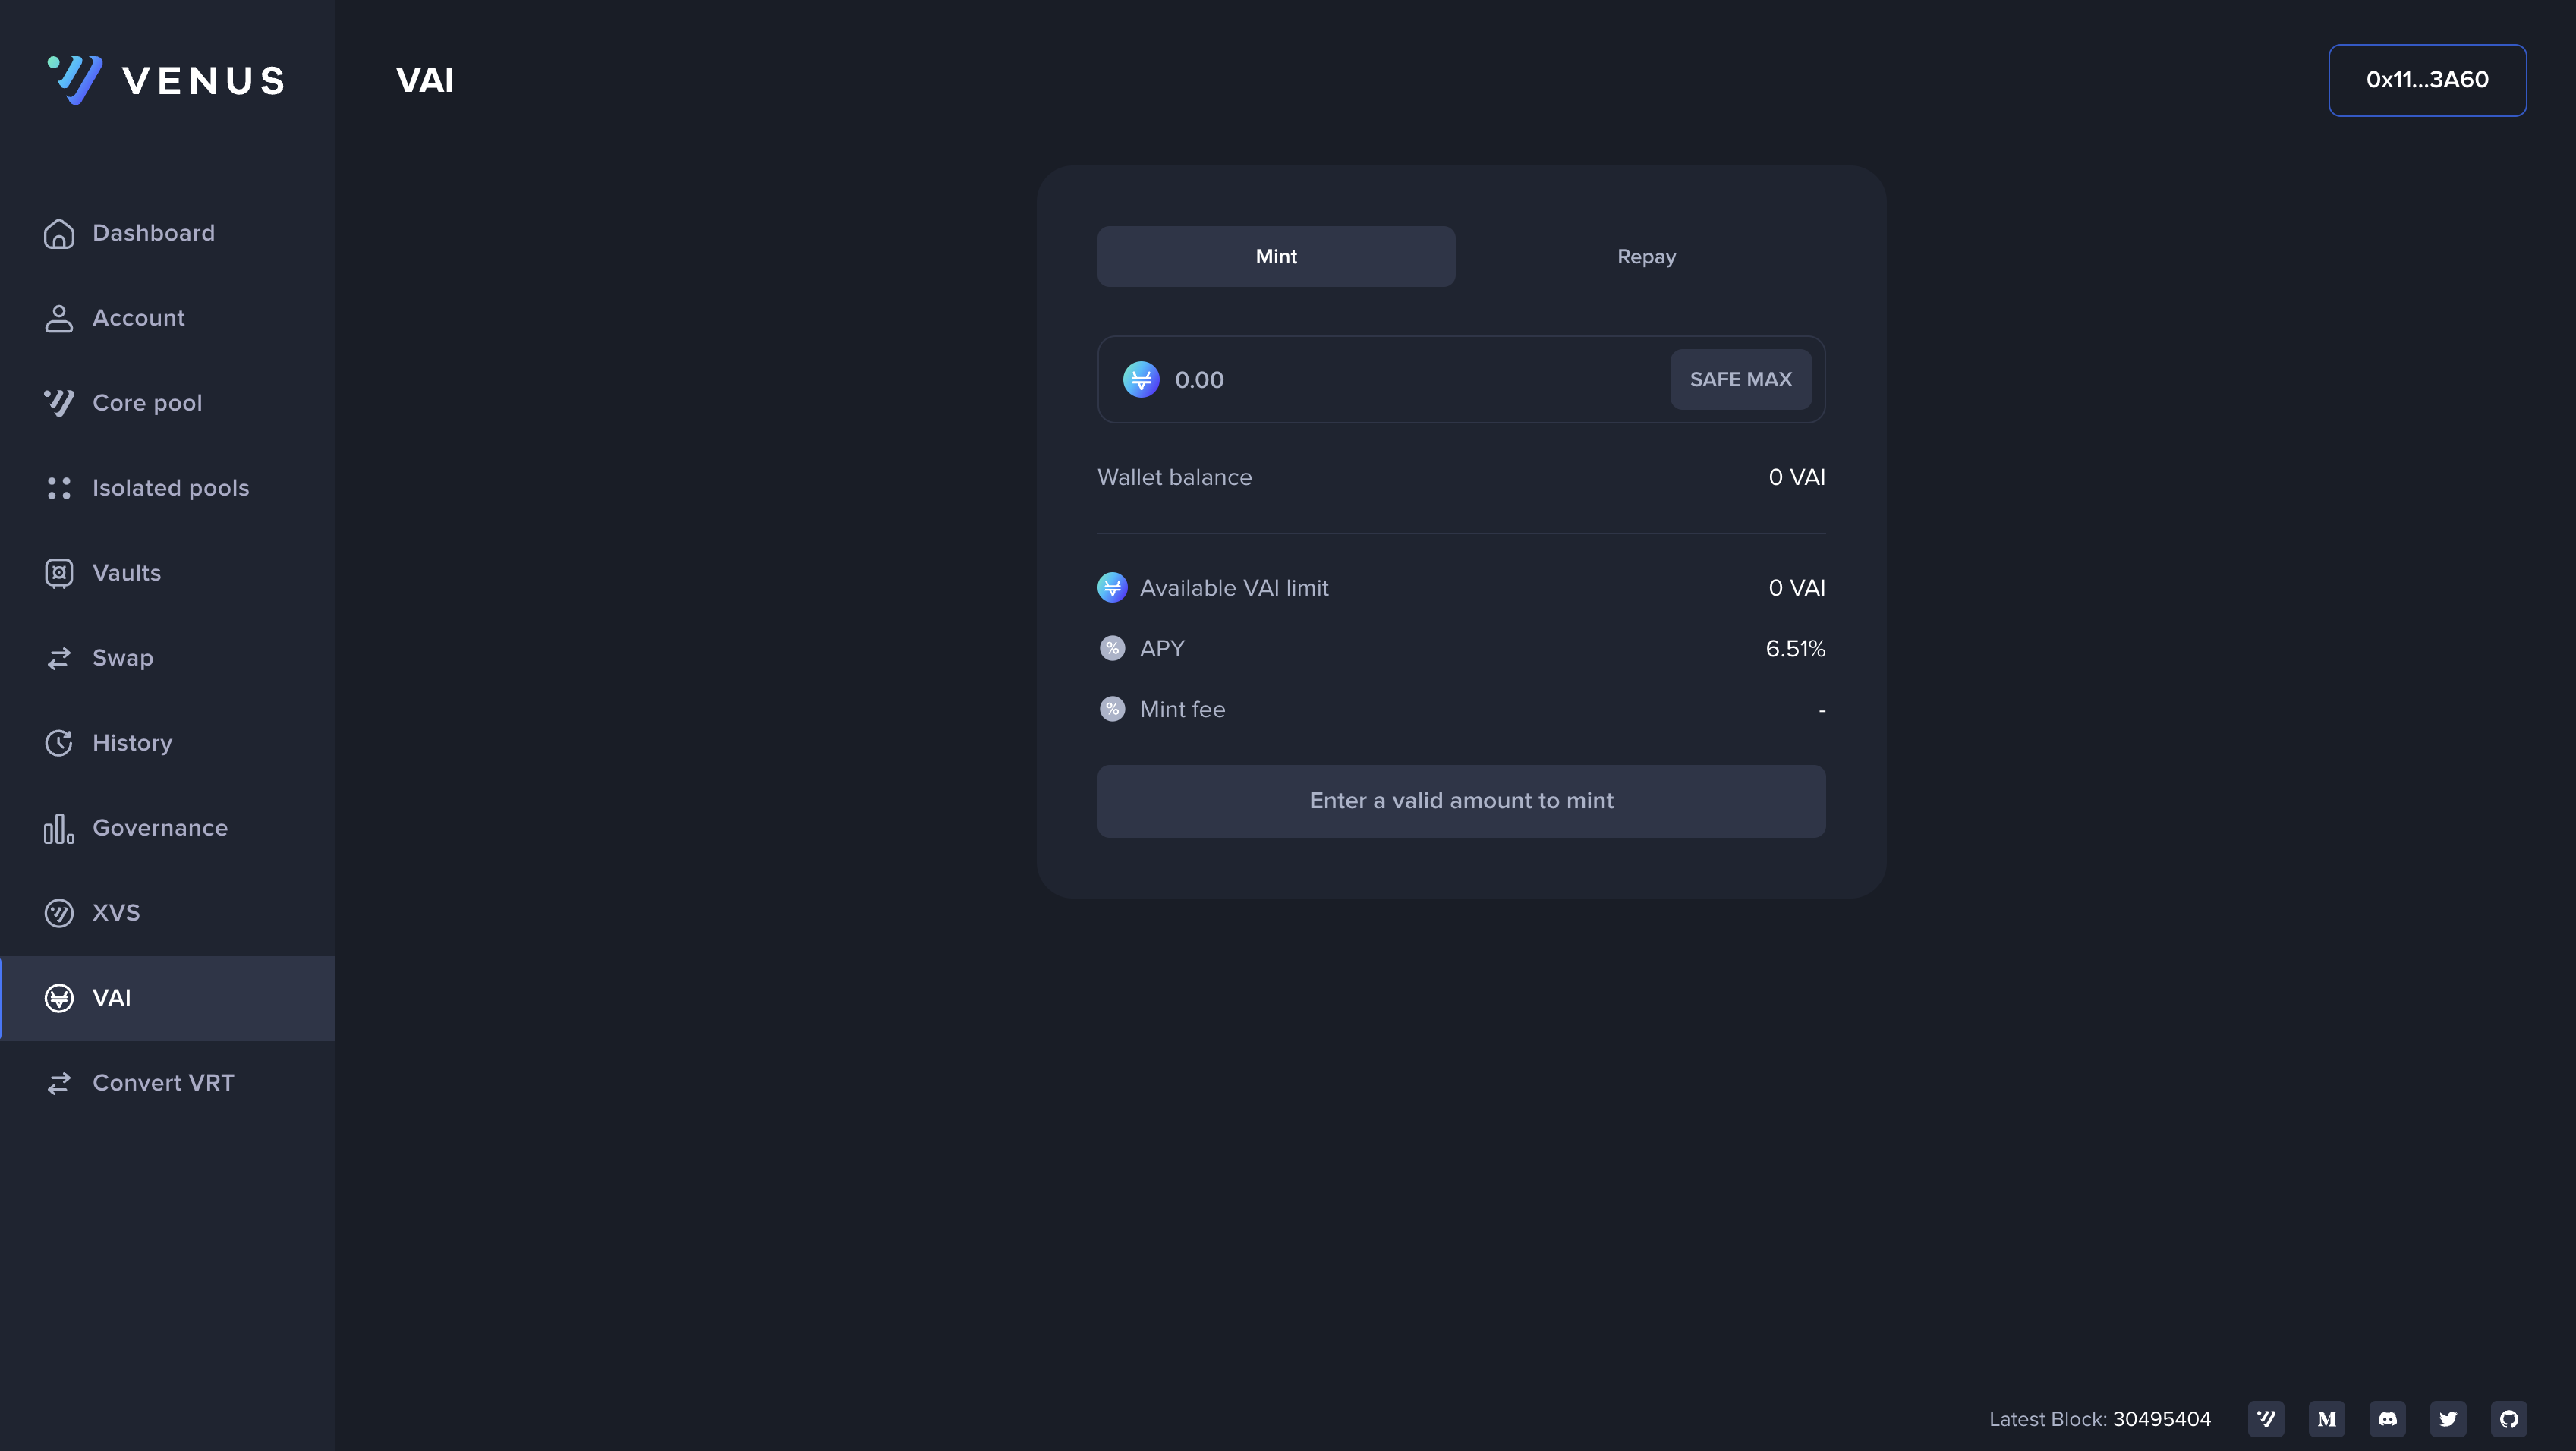Click the Venus logo icon in footer
The image size is (2576, 1451).
pos(2266,1419)
